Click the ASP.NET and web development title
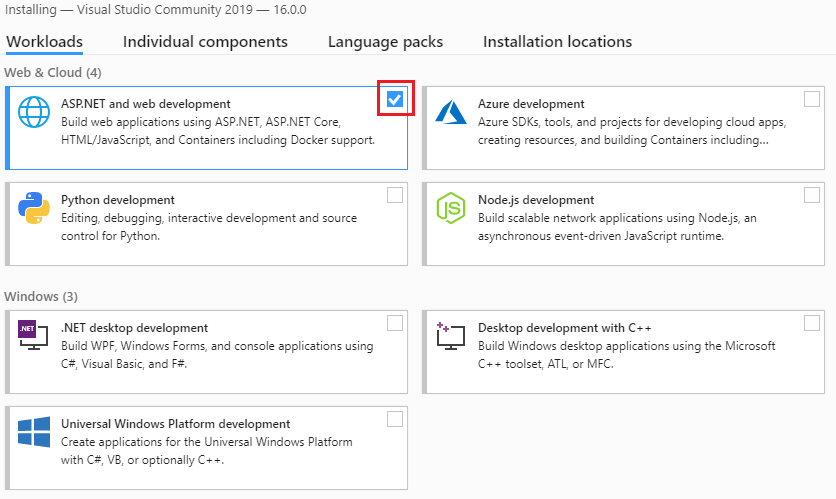836x499 pixels. [x=146, y=104]
